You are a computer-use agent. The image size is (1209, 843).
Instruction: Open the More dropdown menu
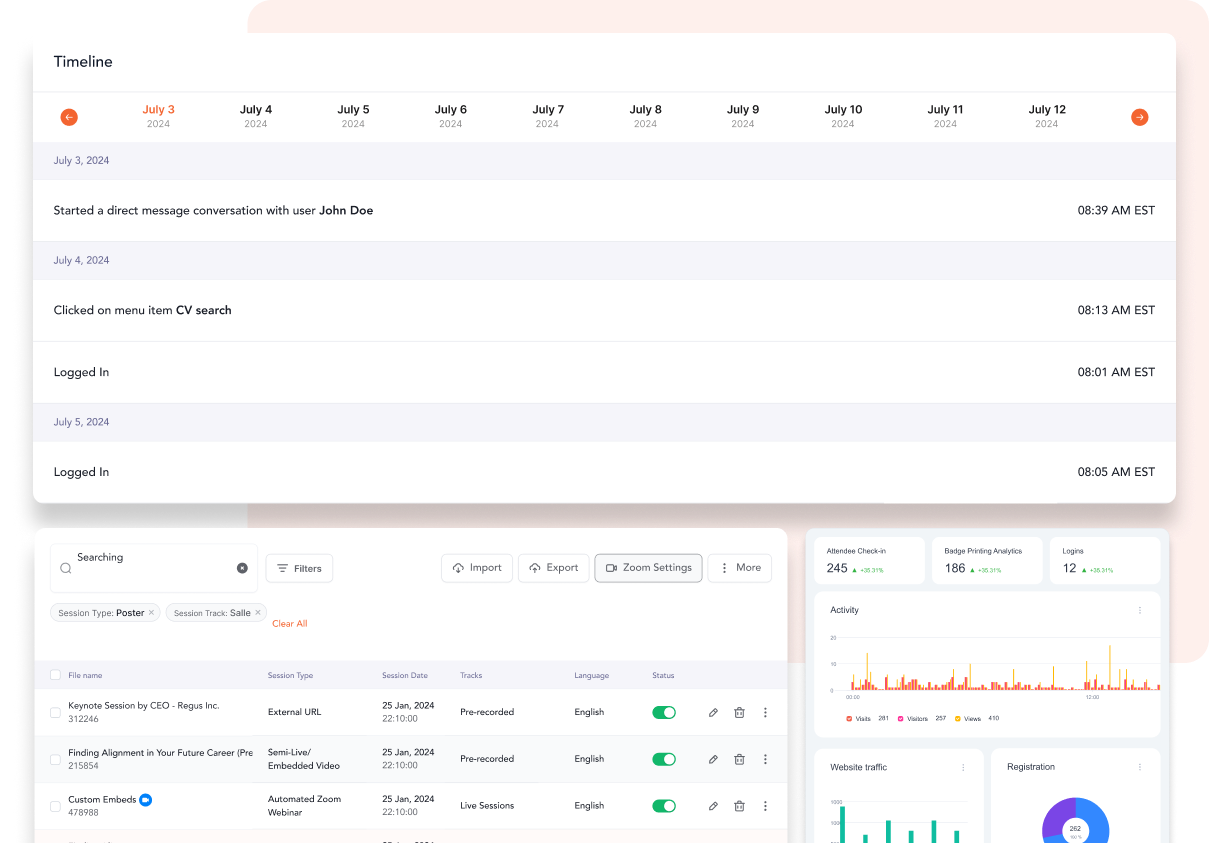[x=738, y=568]
